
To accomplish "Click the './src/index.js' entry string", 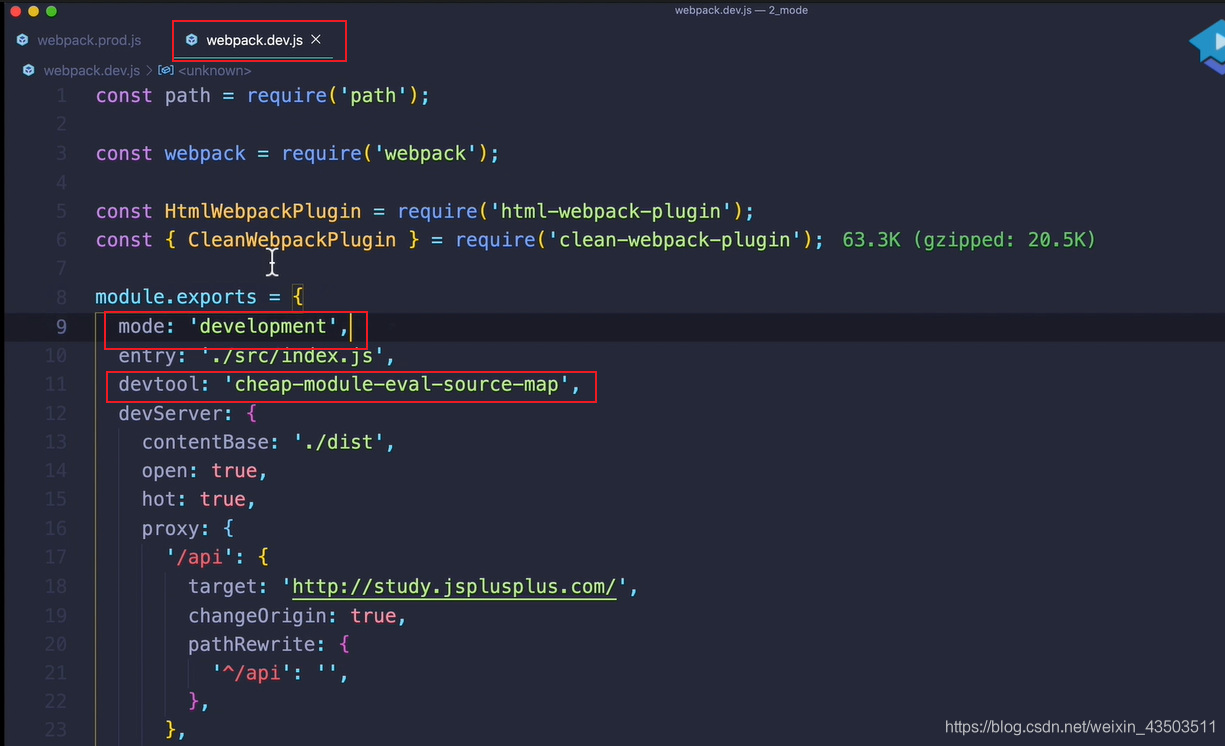I will (x=292, y=356).
